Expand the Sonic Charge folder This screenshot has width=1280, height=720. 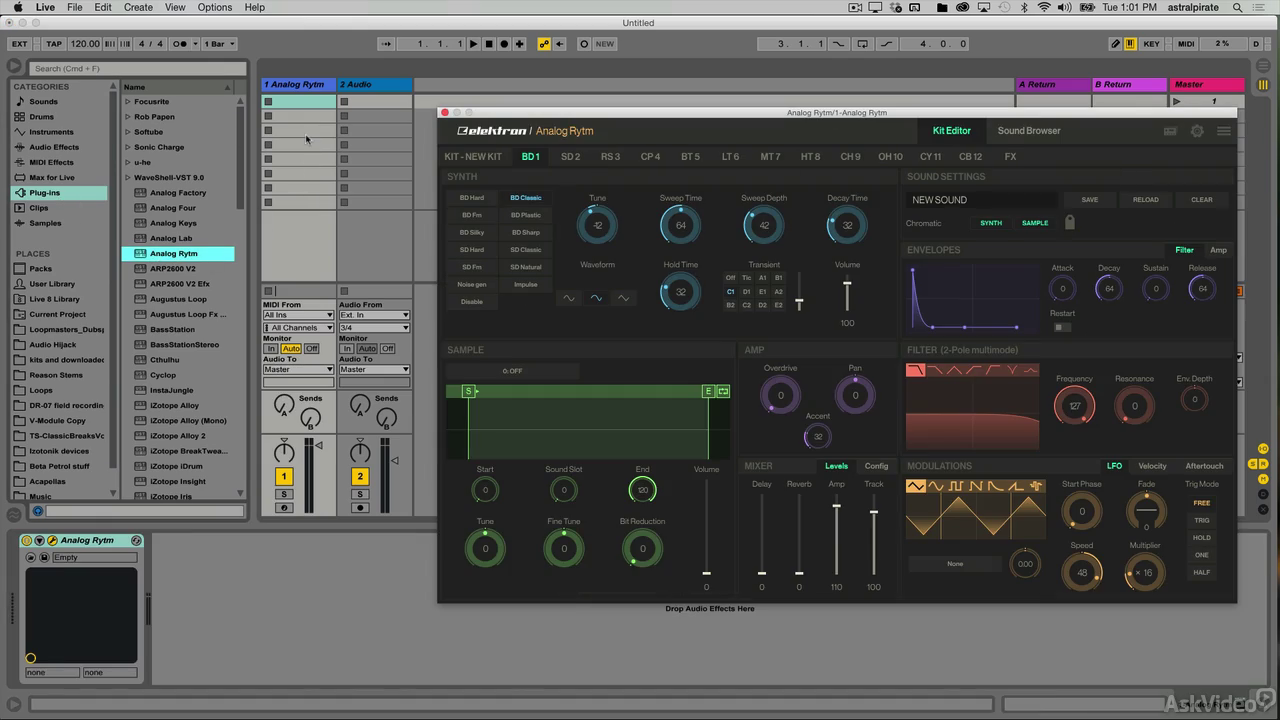click(x=128, y=147)
